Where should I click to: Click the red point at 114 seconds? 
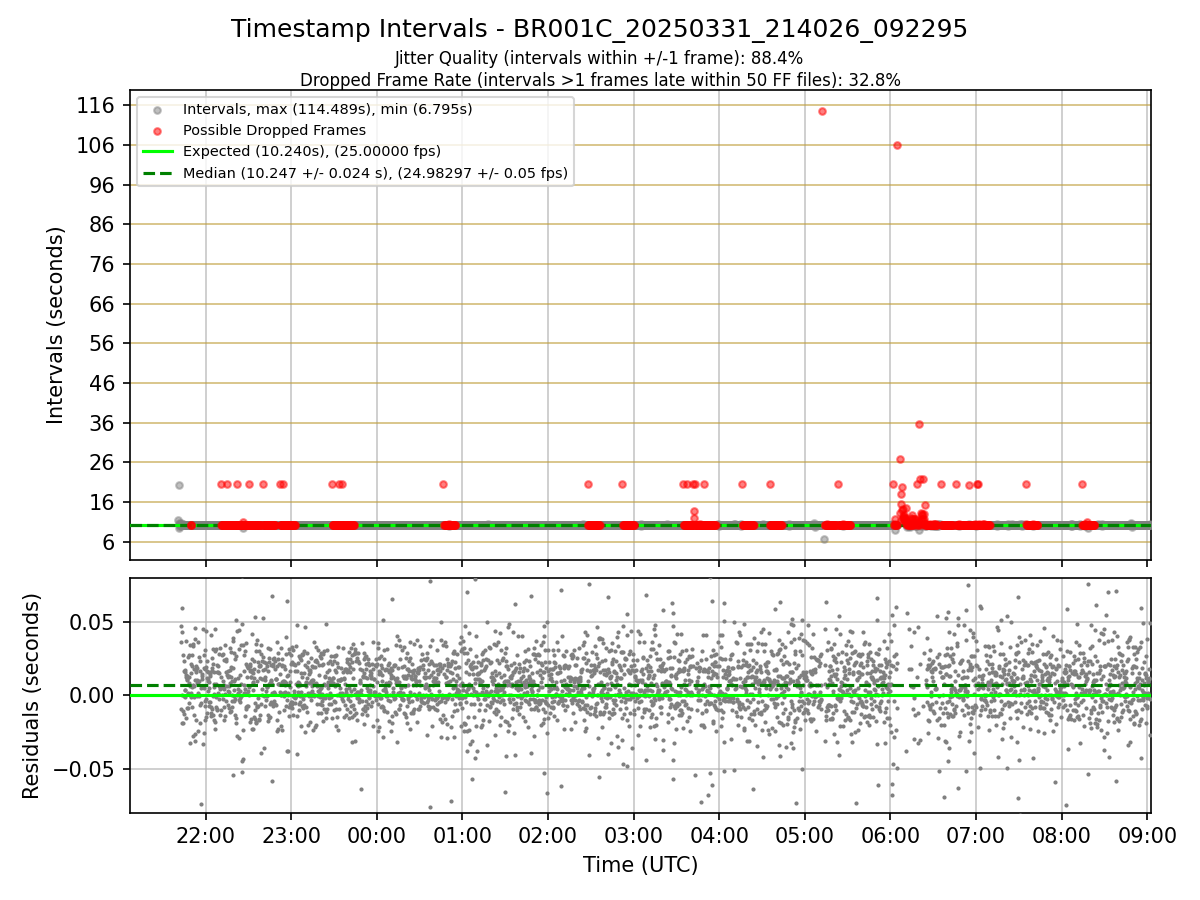[822, 111]
